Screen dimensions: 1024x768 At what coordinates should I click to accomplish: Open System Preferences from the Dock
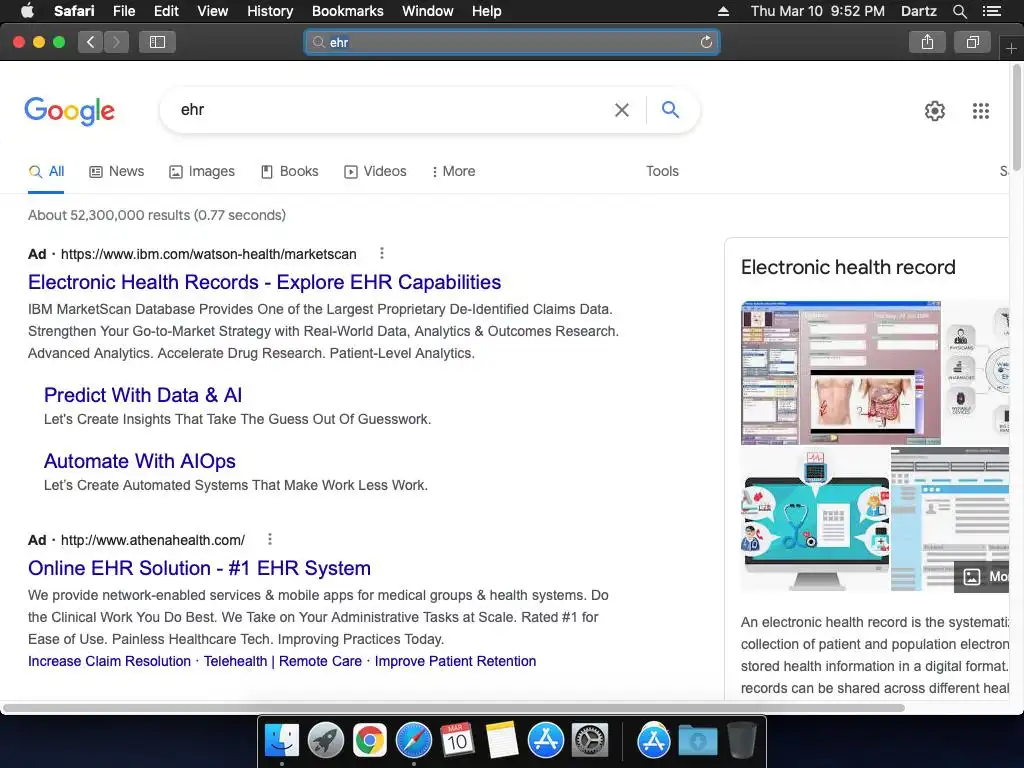(x=590, y=741)
